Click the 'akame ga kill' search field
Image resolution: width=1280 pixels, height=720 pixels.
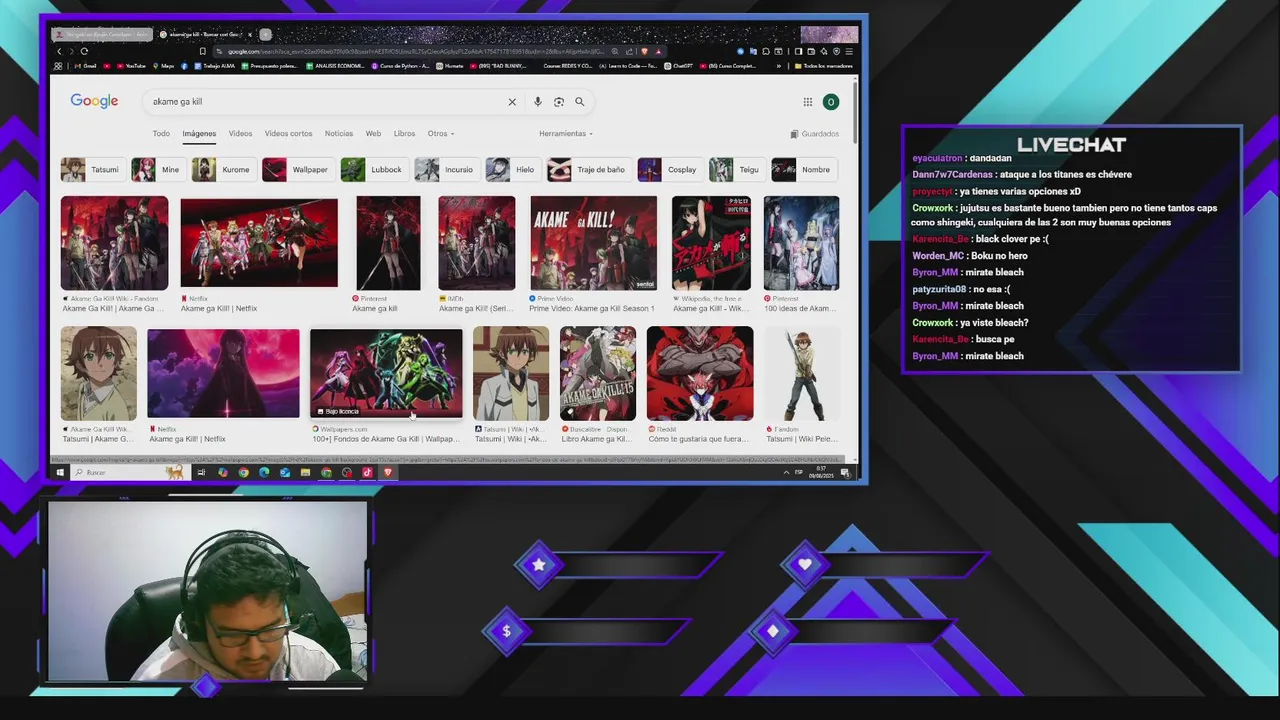pos(325,102)
